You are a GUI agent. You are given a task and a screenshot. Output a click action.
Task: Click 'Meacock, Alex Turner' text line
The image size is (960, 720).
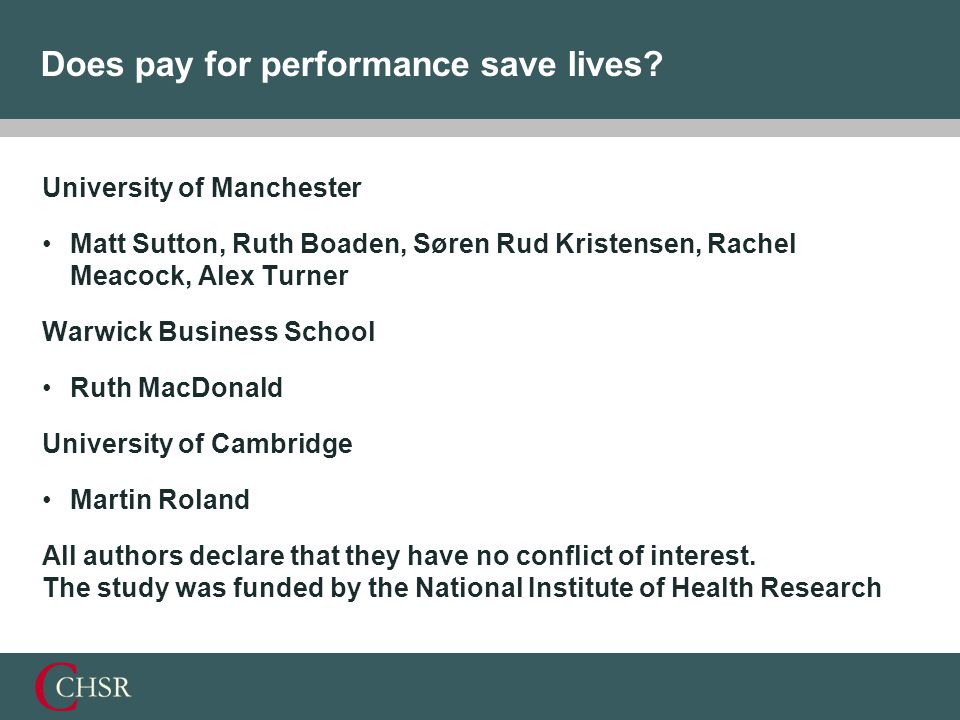pyautogui.click(x=209, y=276)
